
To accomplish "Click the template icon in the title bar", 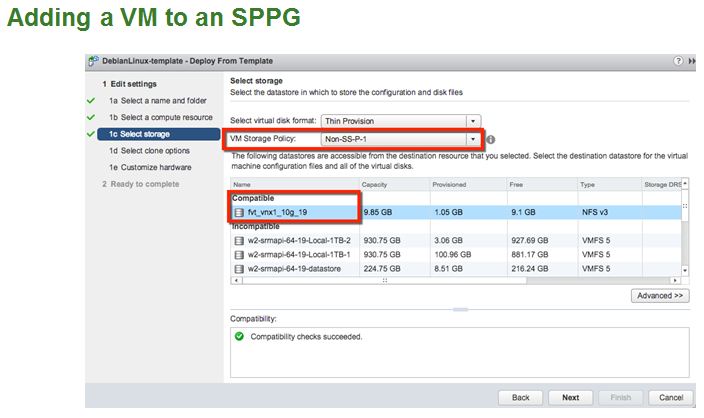I will (93, 61).
